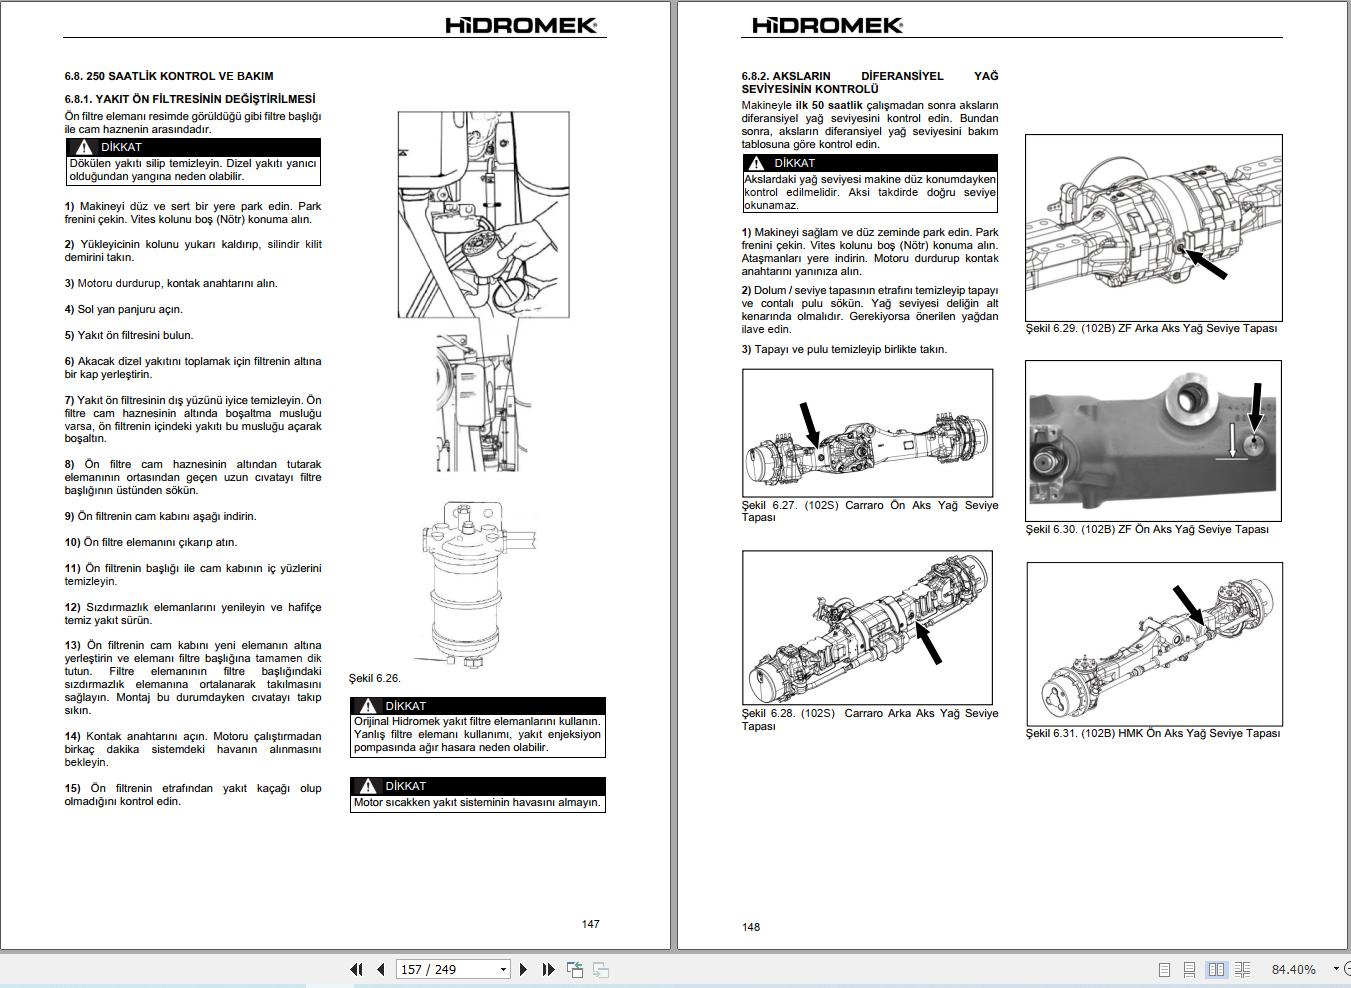
Task: Click step 9) Ön filtrenin cam kabını
Action: (x=161, y=516)
